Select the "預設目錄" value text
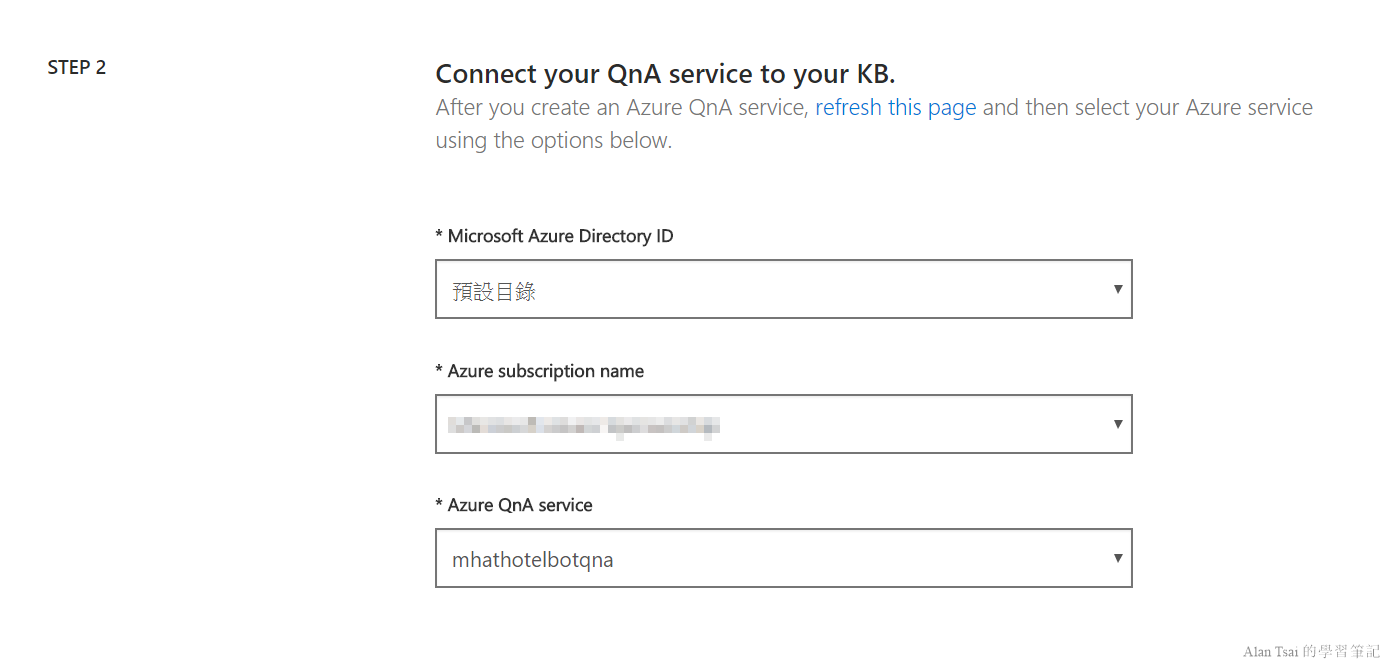1384x662 pixels. (x=494, y=292)
